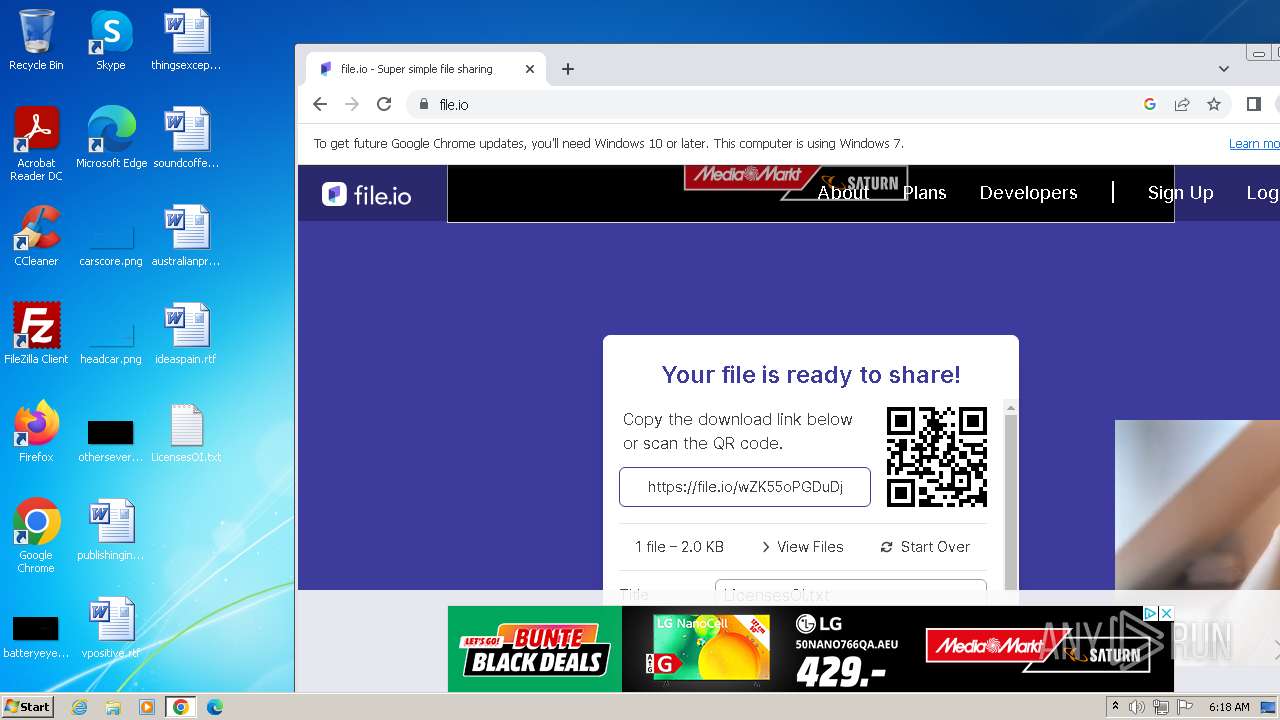Open Chrome tab search dropdown arrow
1280x720 pixels.
tap(1224, 69)
